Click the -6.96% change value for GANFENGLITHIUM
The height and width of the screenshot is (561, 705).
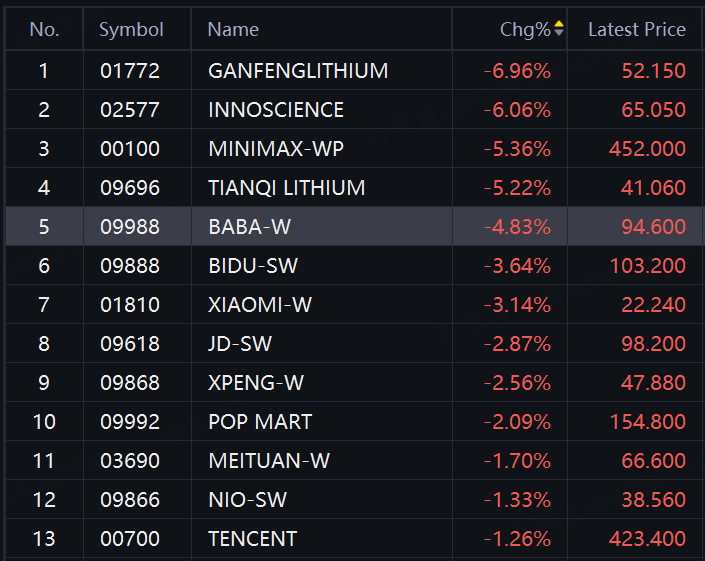tap(517, 71)
